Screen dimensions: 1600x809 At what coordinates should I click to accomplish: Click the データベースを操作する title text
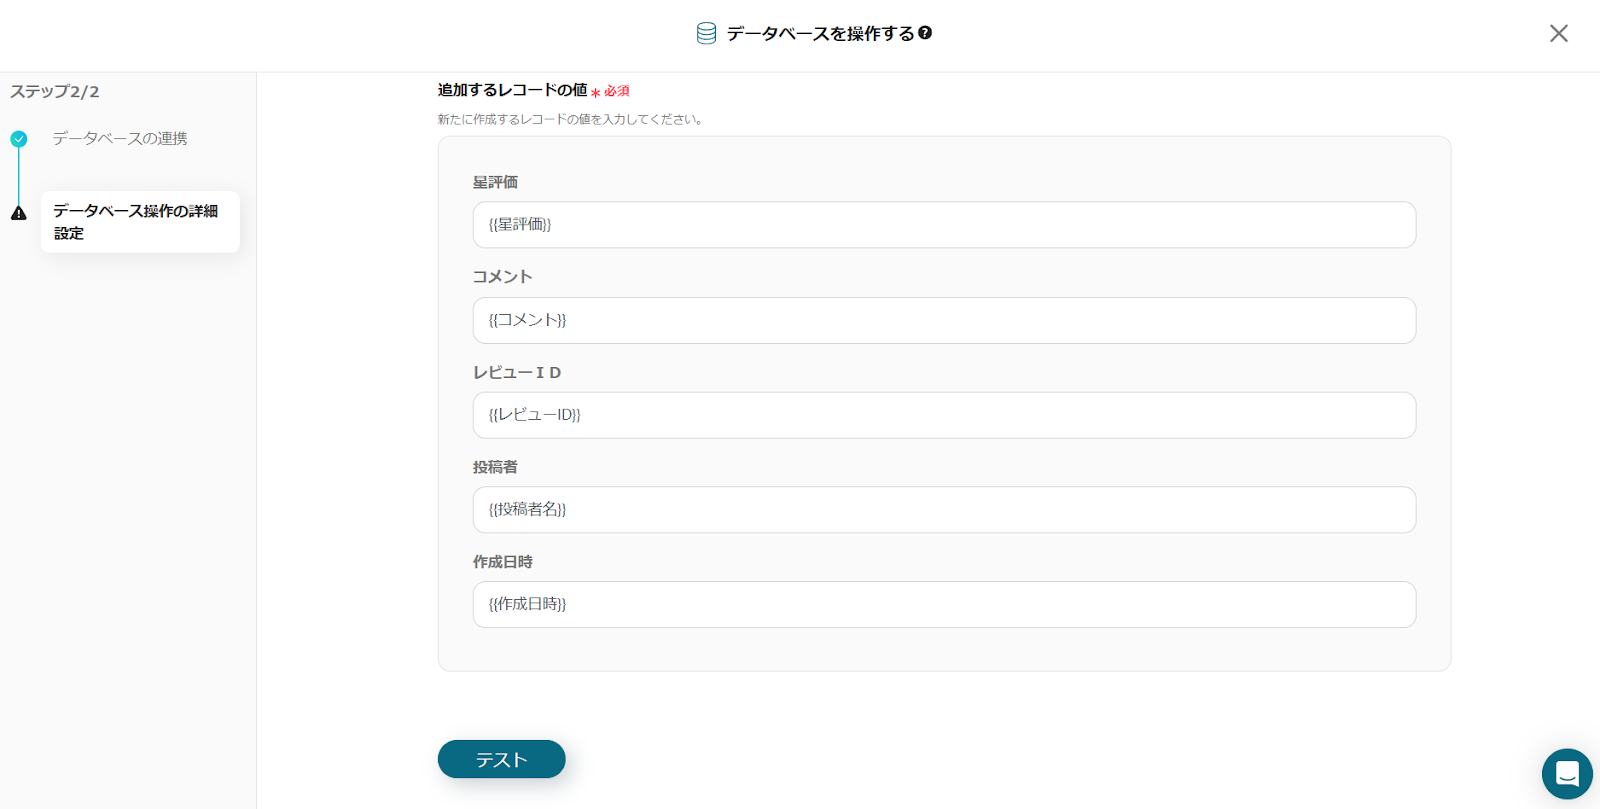click(820, 34)
